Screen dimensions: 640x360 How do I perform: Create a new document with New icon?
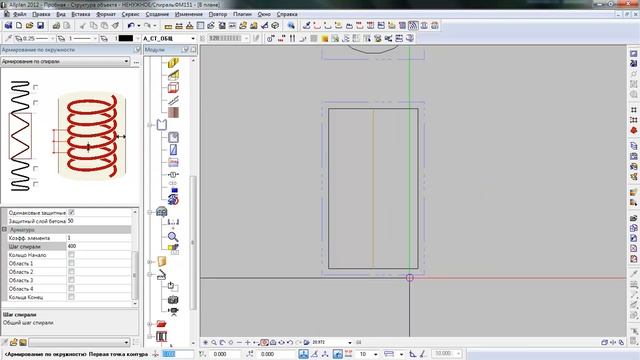tap(19, 25)
